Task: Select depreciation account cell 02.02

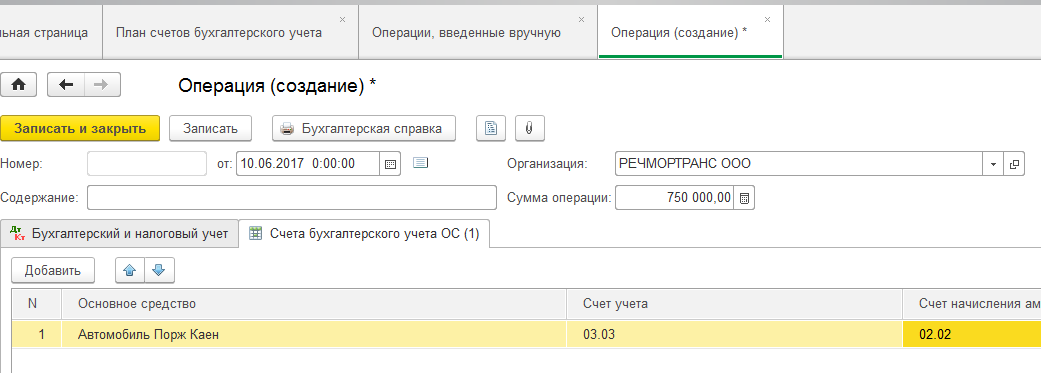Action: click(x=971, y=335)
